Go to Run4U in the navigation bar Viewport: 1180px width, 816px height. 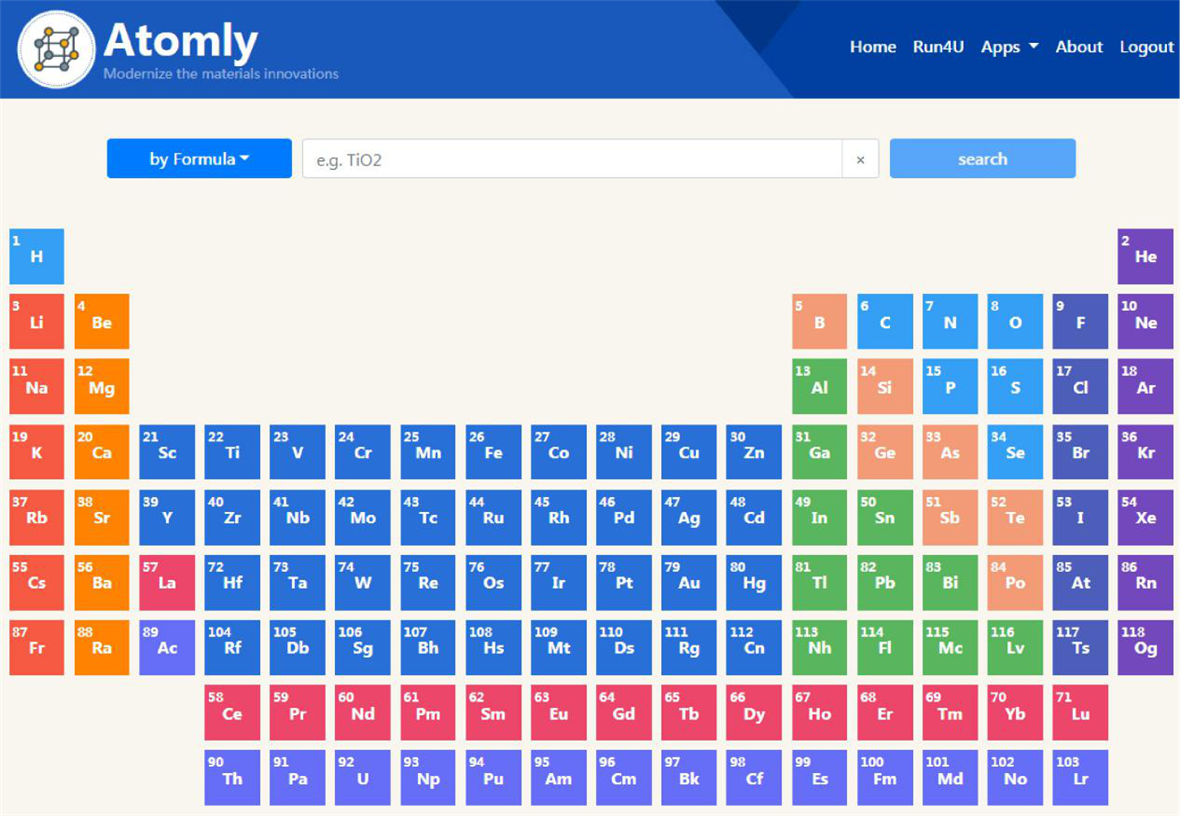[x=938, y=47]
